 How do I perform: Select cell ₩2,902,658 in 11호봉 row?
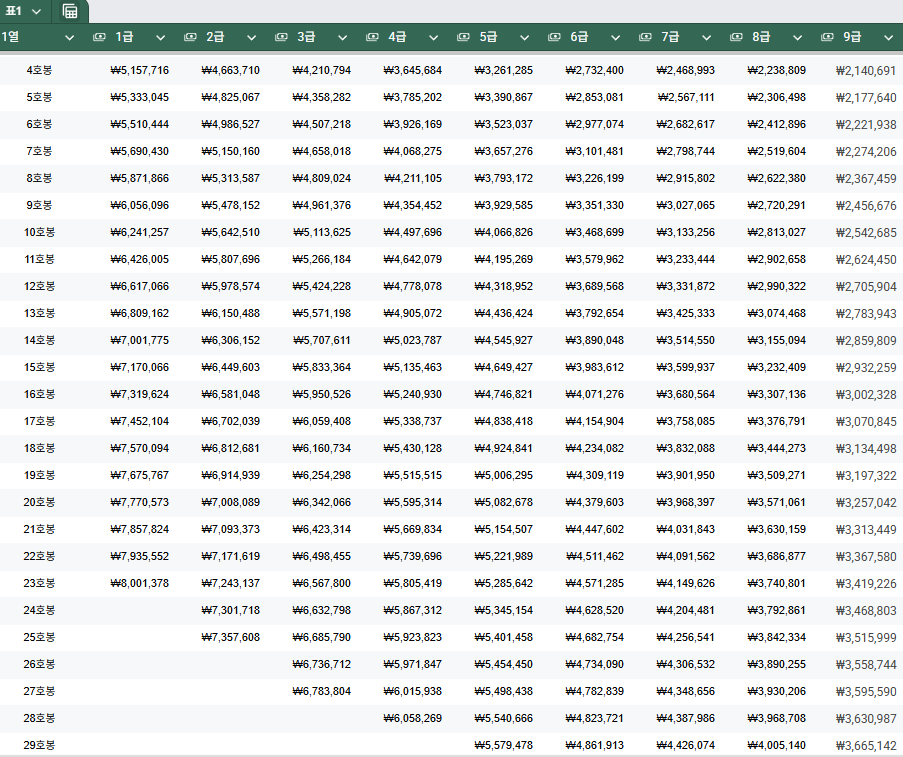pyautogui.click(x=777, y=259)
